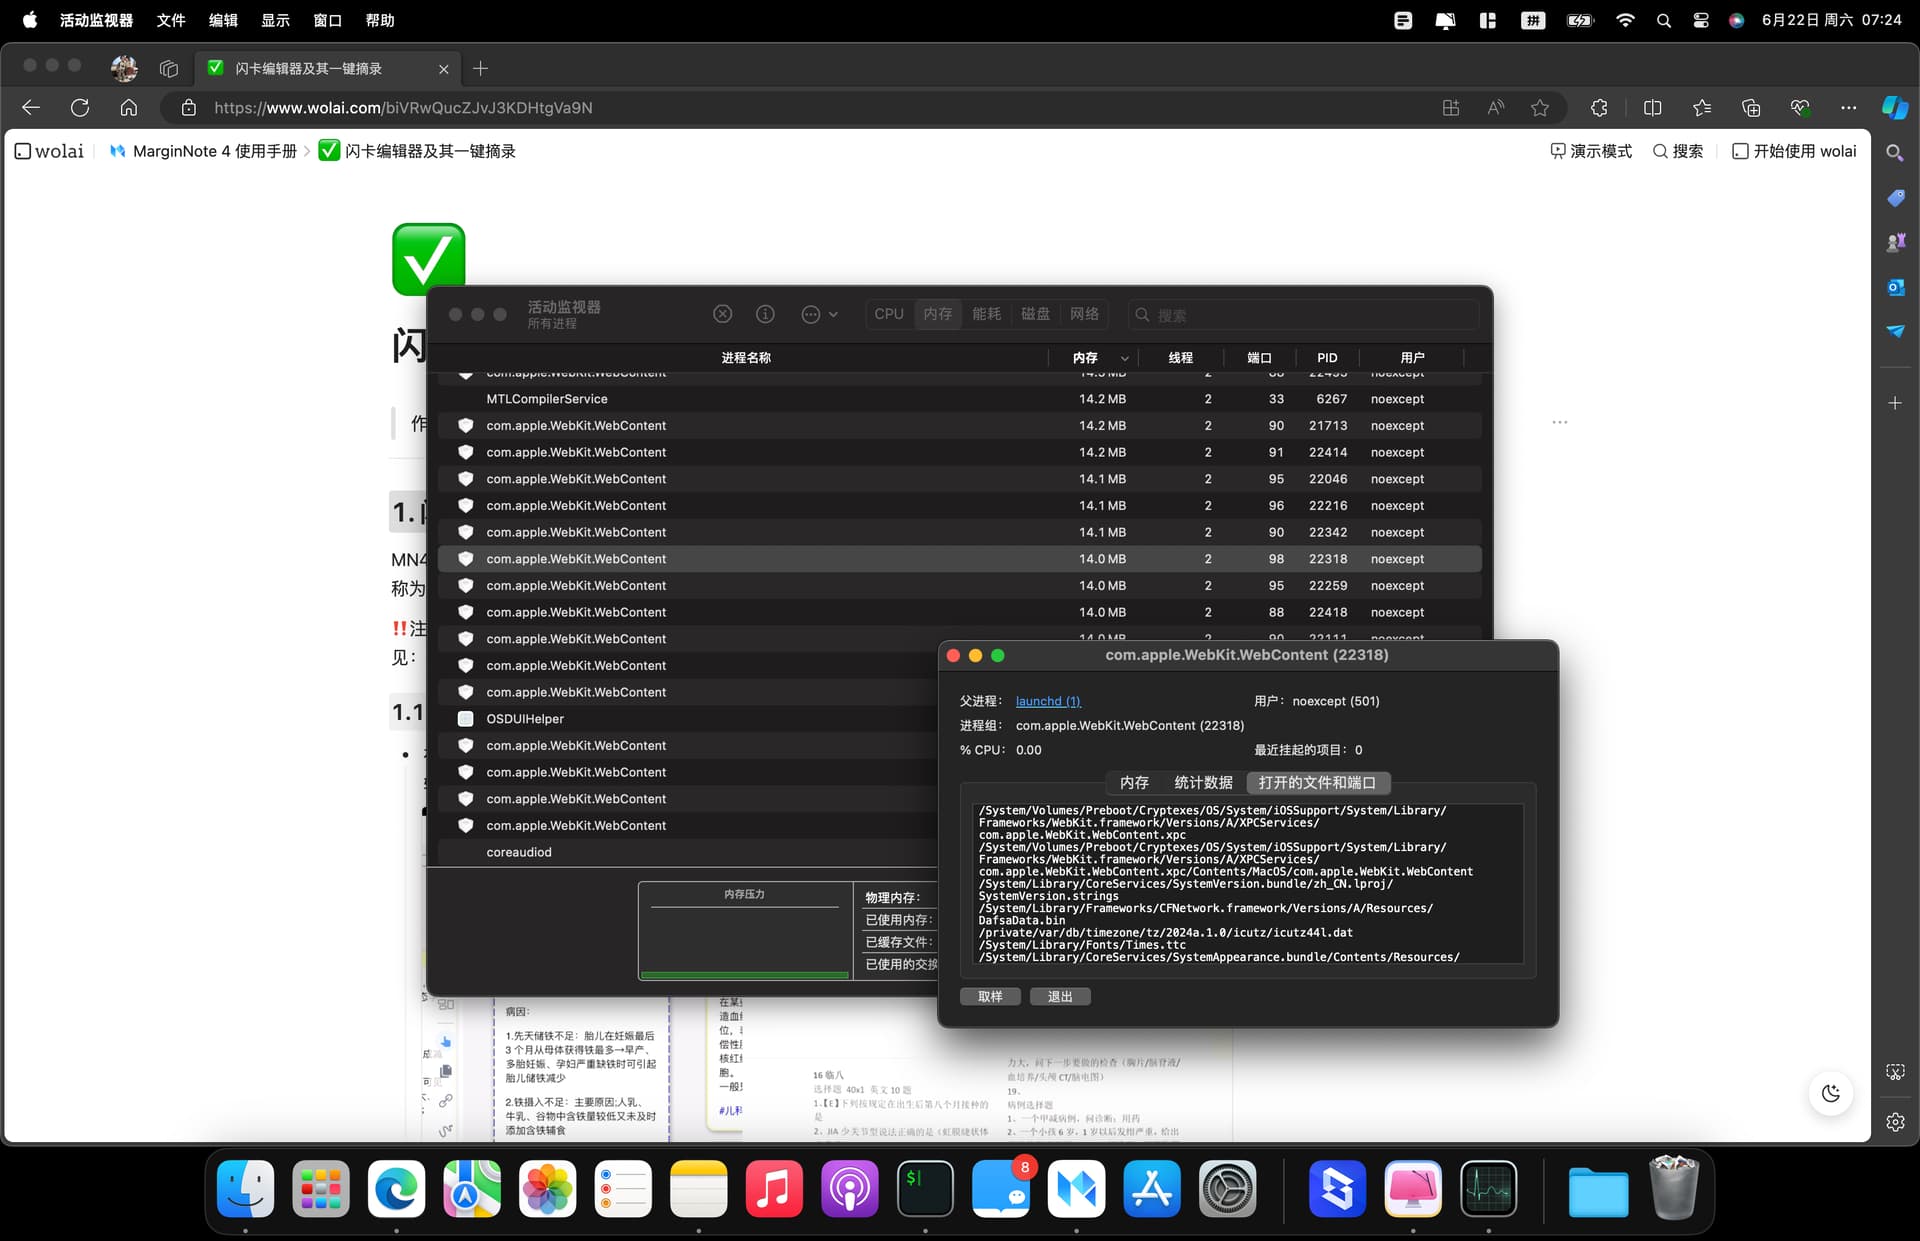Open App Store from the Dock
This screenshot has width=1920, height=1241.
point(1152,1190)
